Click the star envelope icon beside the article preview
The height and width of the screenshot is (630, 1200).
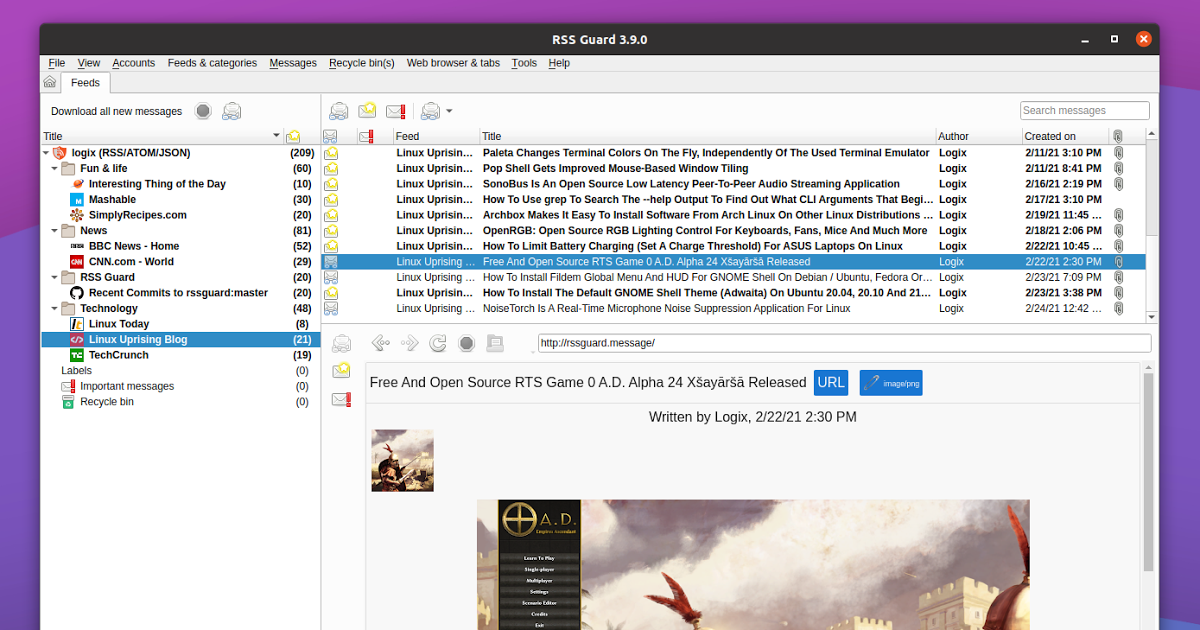click(x=342, y=371)
